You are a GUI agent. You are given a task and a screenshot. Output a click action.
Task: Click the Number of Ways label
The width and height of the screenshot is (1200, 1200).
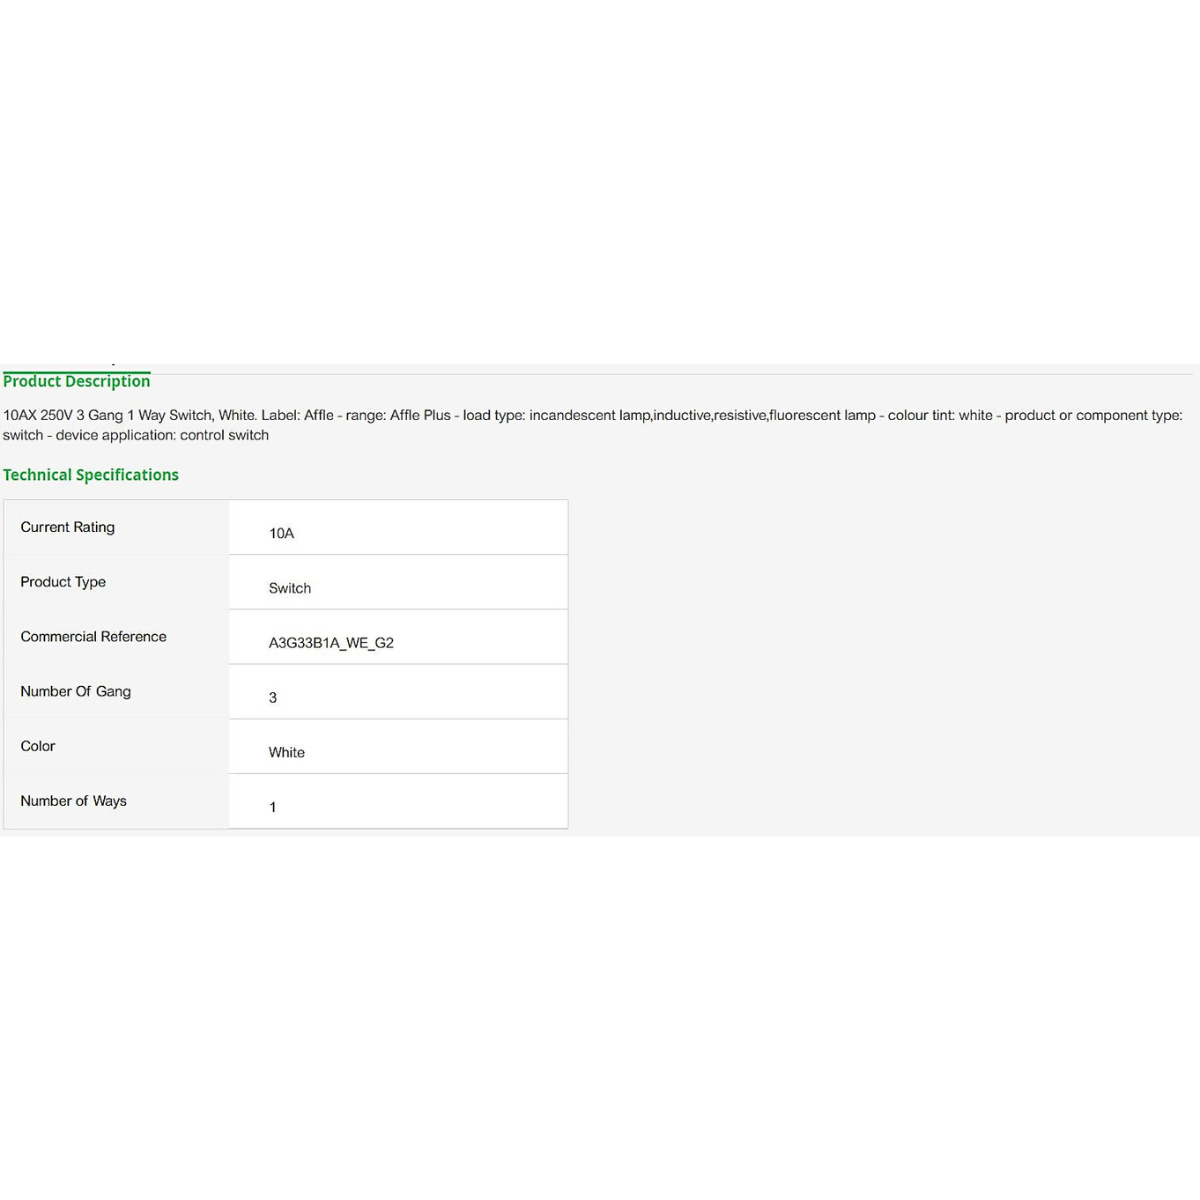tap(74, 801)
